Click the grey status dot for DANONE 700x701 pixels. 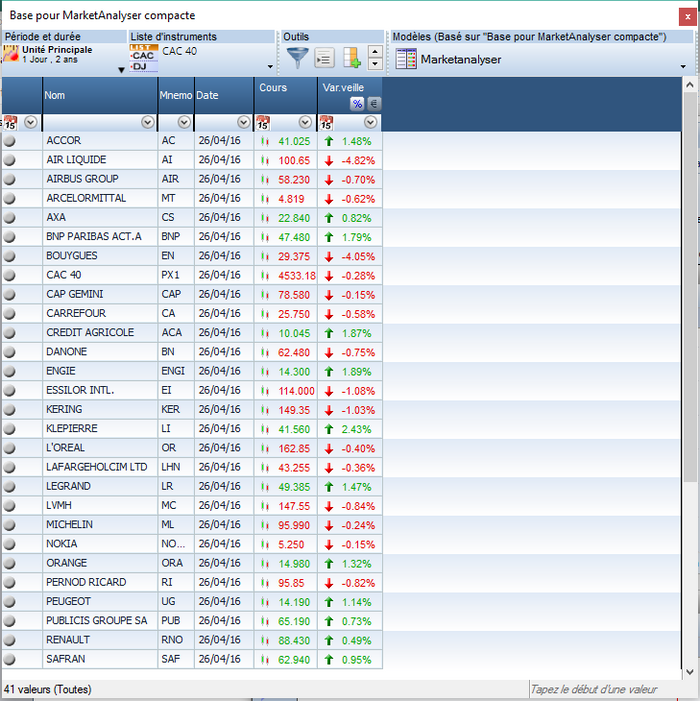[9, 352]
